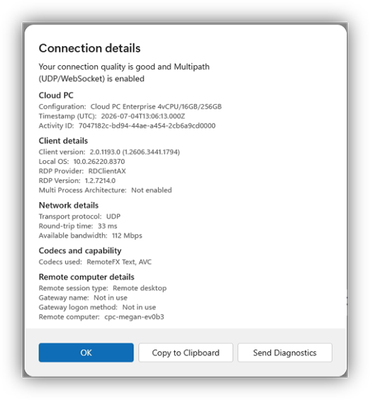Click the OK button
Viewport: 370px width, 400px height.
point(86,353)
